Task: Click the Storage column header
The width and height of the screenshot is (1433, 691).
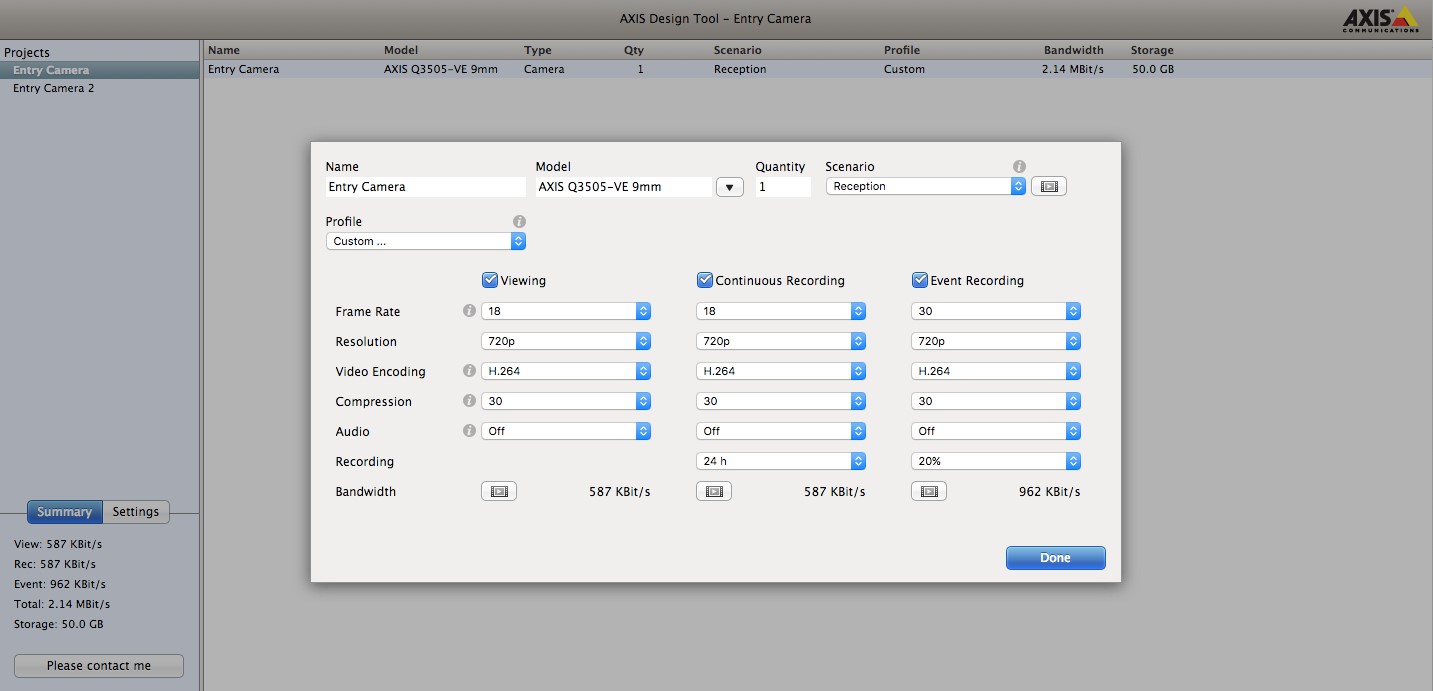Action: click(1152, 50)
